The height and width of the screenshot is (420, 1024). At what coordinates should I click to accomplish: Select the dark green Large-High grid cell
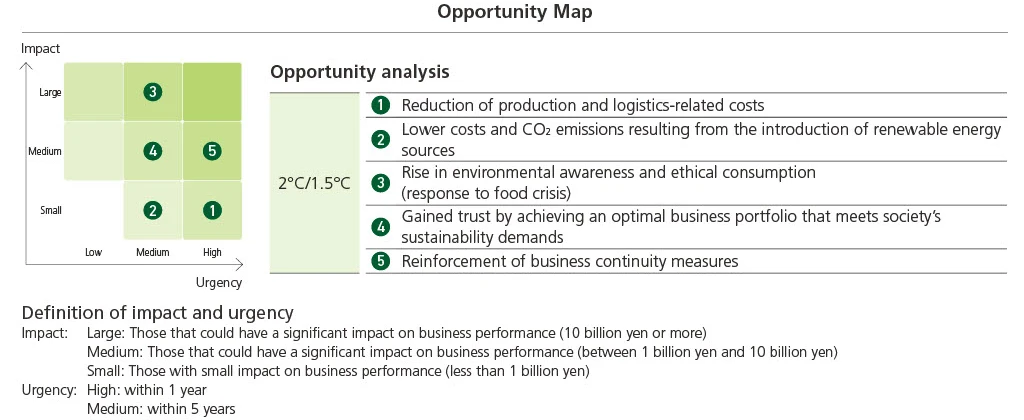tap(211, 92)
